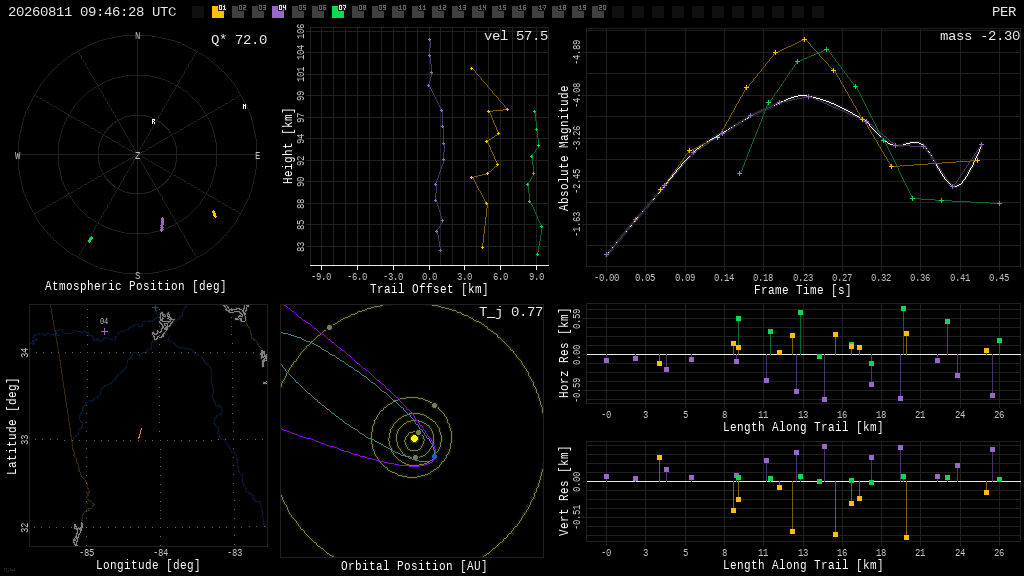The height and width of the screenshot is (576, 1024).
Task: Click the orange meteor ground track on map
Action: point(140,434)
